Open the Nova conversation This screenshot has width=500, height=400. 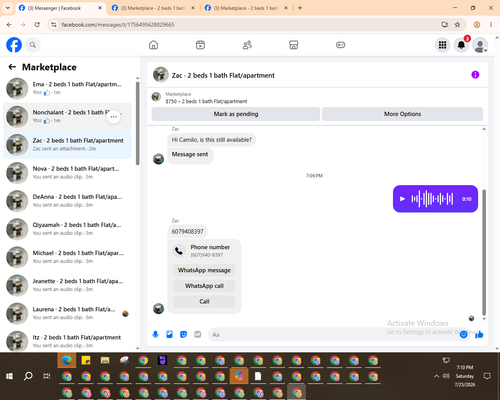pos(67,173)
